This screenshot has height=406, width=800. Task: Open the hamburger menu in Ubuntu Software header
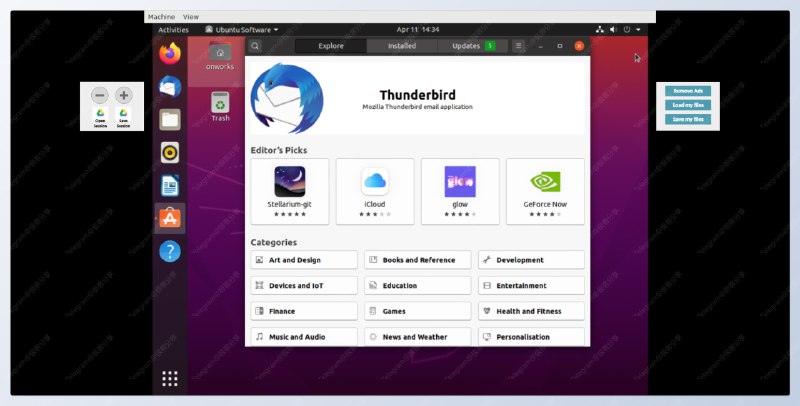[x=518, y=46]
